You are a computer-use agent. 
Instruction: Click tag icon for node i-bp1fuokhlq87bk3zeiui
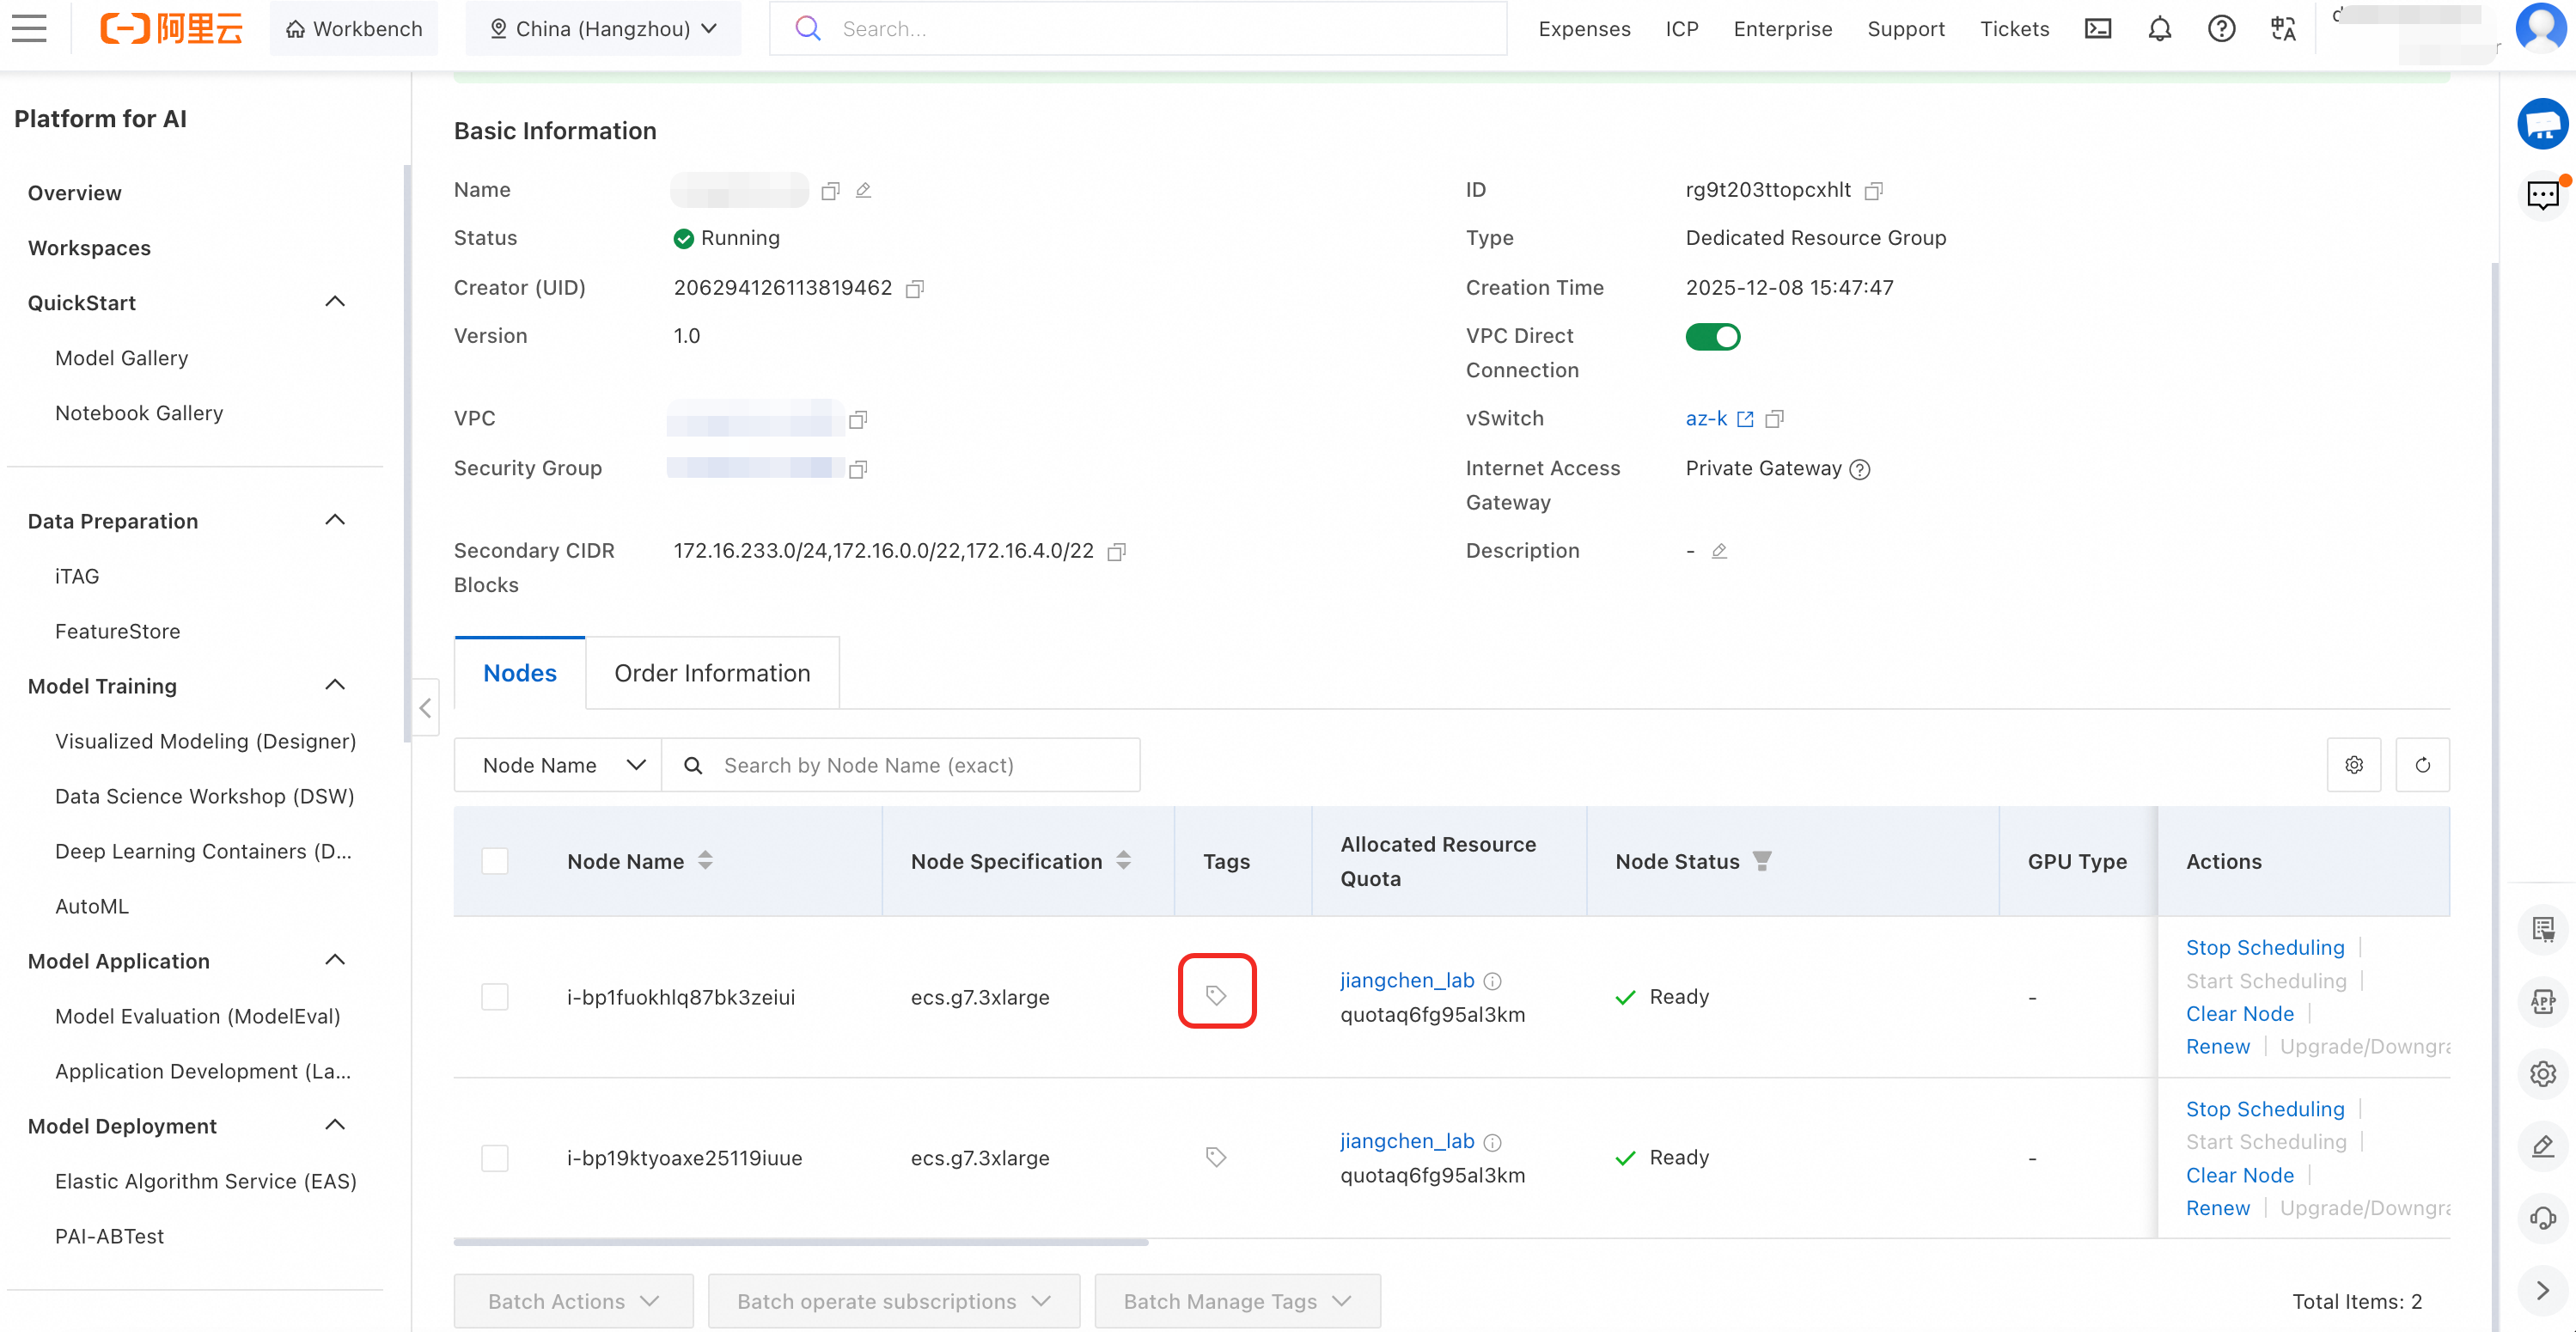[x=1216, y=994]
